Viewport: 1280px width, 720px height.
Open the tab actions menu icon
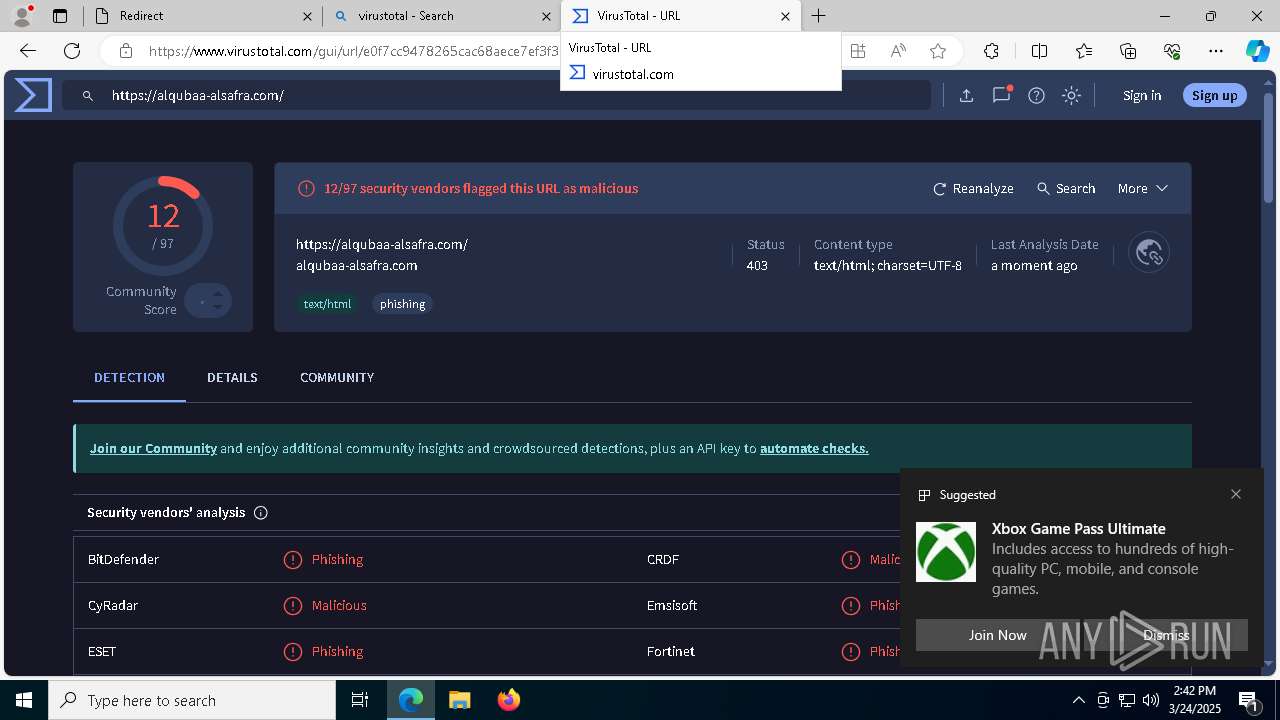point(60,16)
